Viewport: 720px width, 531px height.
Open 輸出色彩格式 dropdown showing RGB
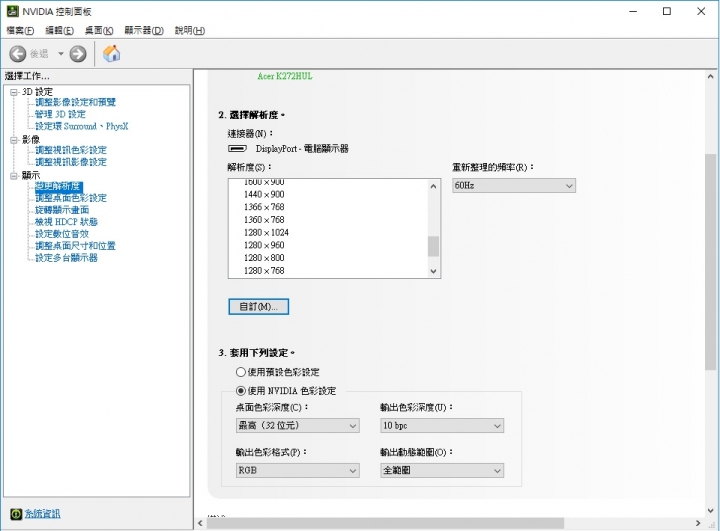[x=298, y=470]
